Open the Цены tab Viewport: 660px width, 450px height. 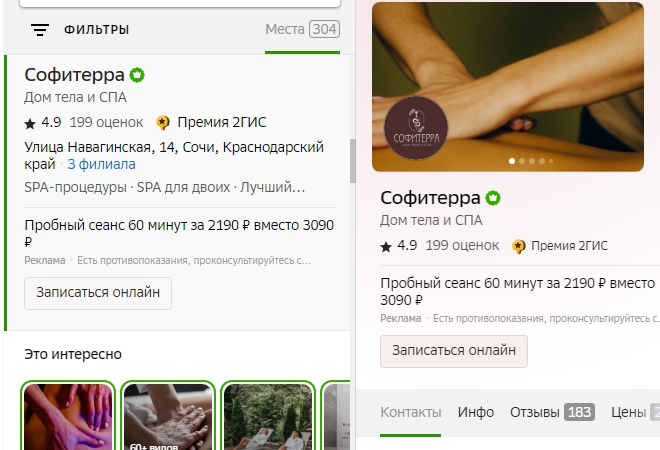tap(635, 412)
